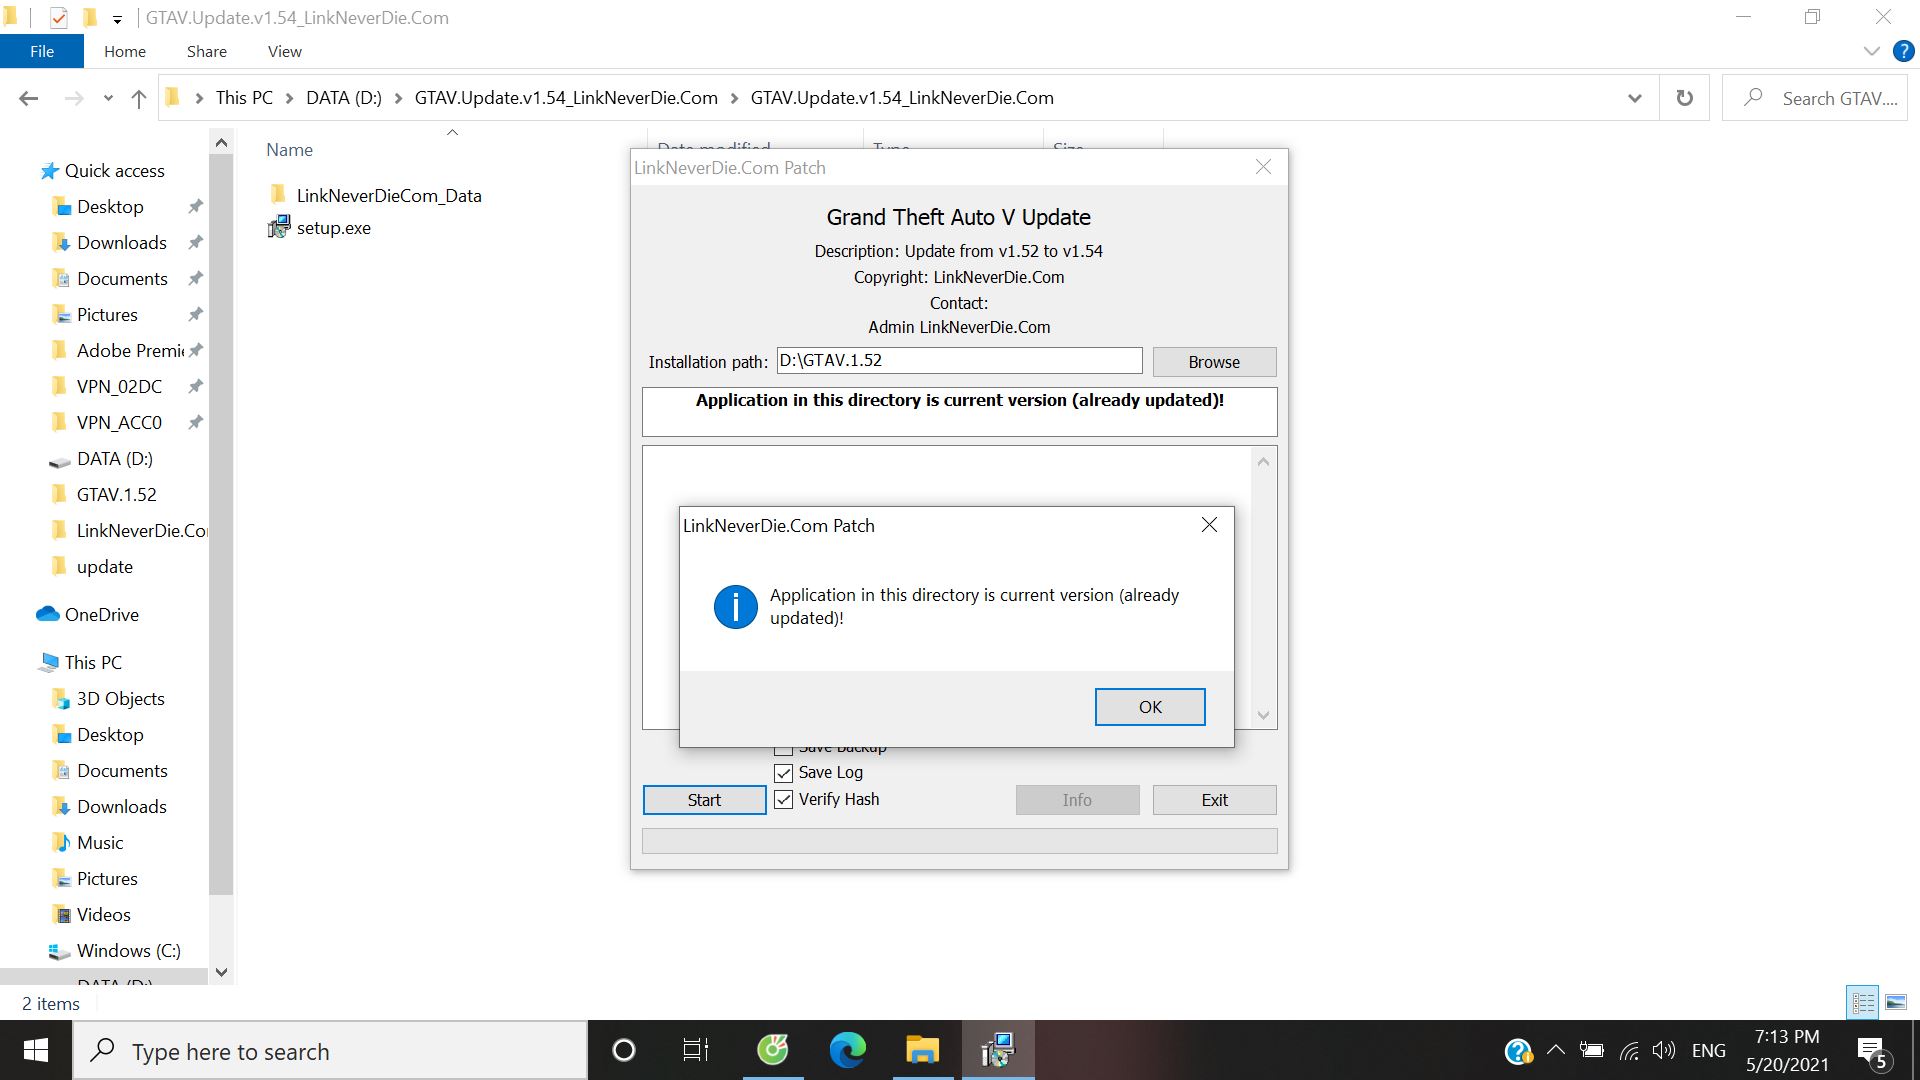Click the ENG language indicator
The width and height of the screenshot is (1920, 1080).
coord(1708,1051)
